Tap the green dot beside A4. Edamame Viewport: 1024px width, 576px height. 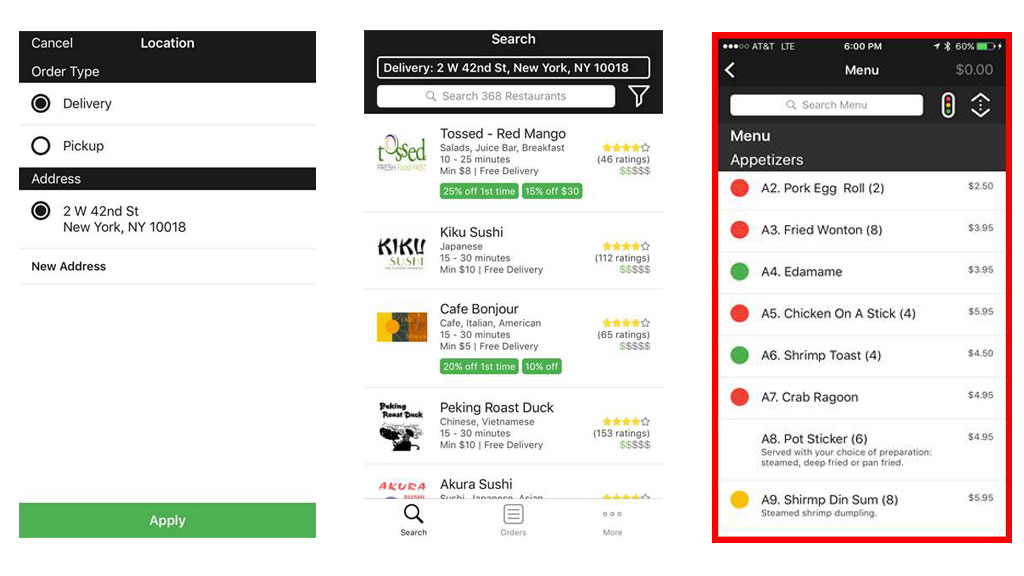pos(740,272)
